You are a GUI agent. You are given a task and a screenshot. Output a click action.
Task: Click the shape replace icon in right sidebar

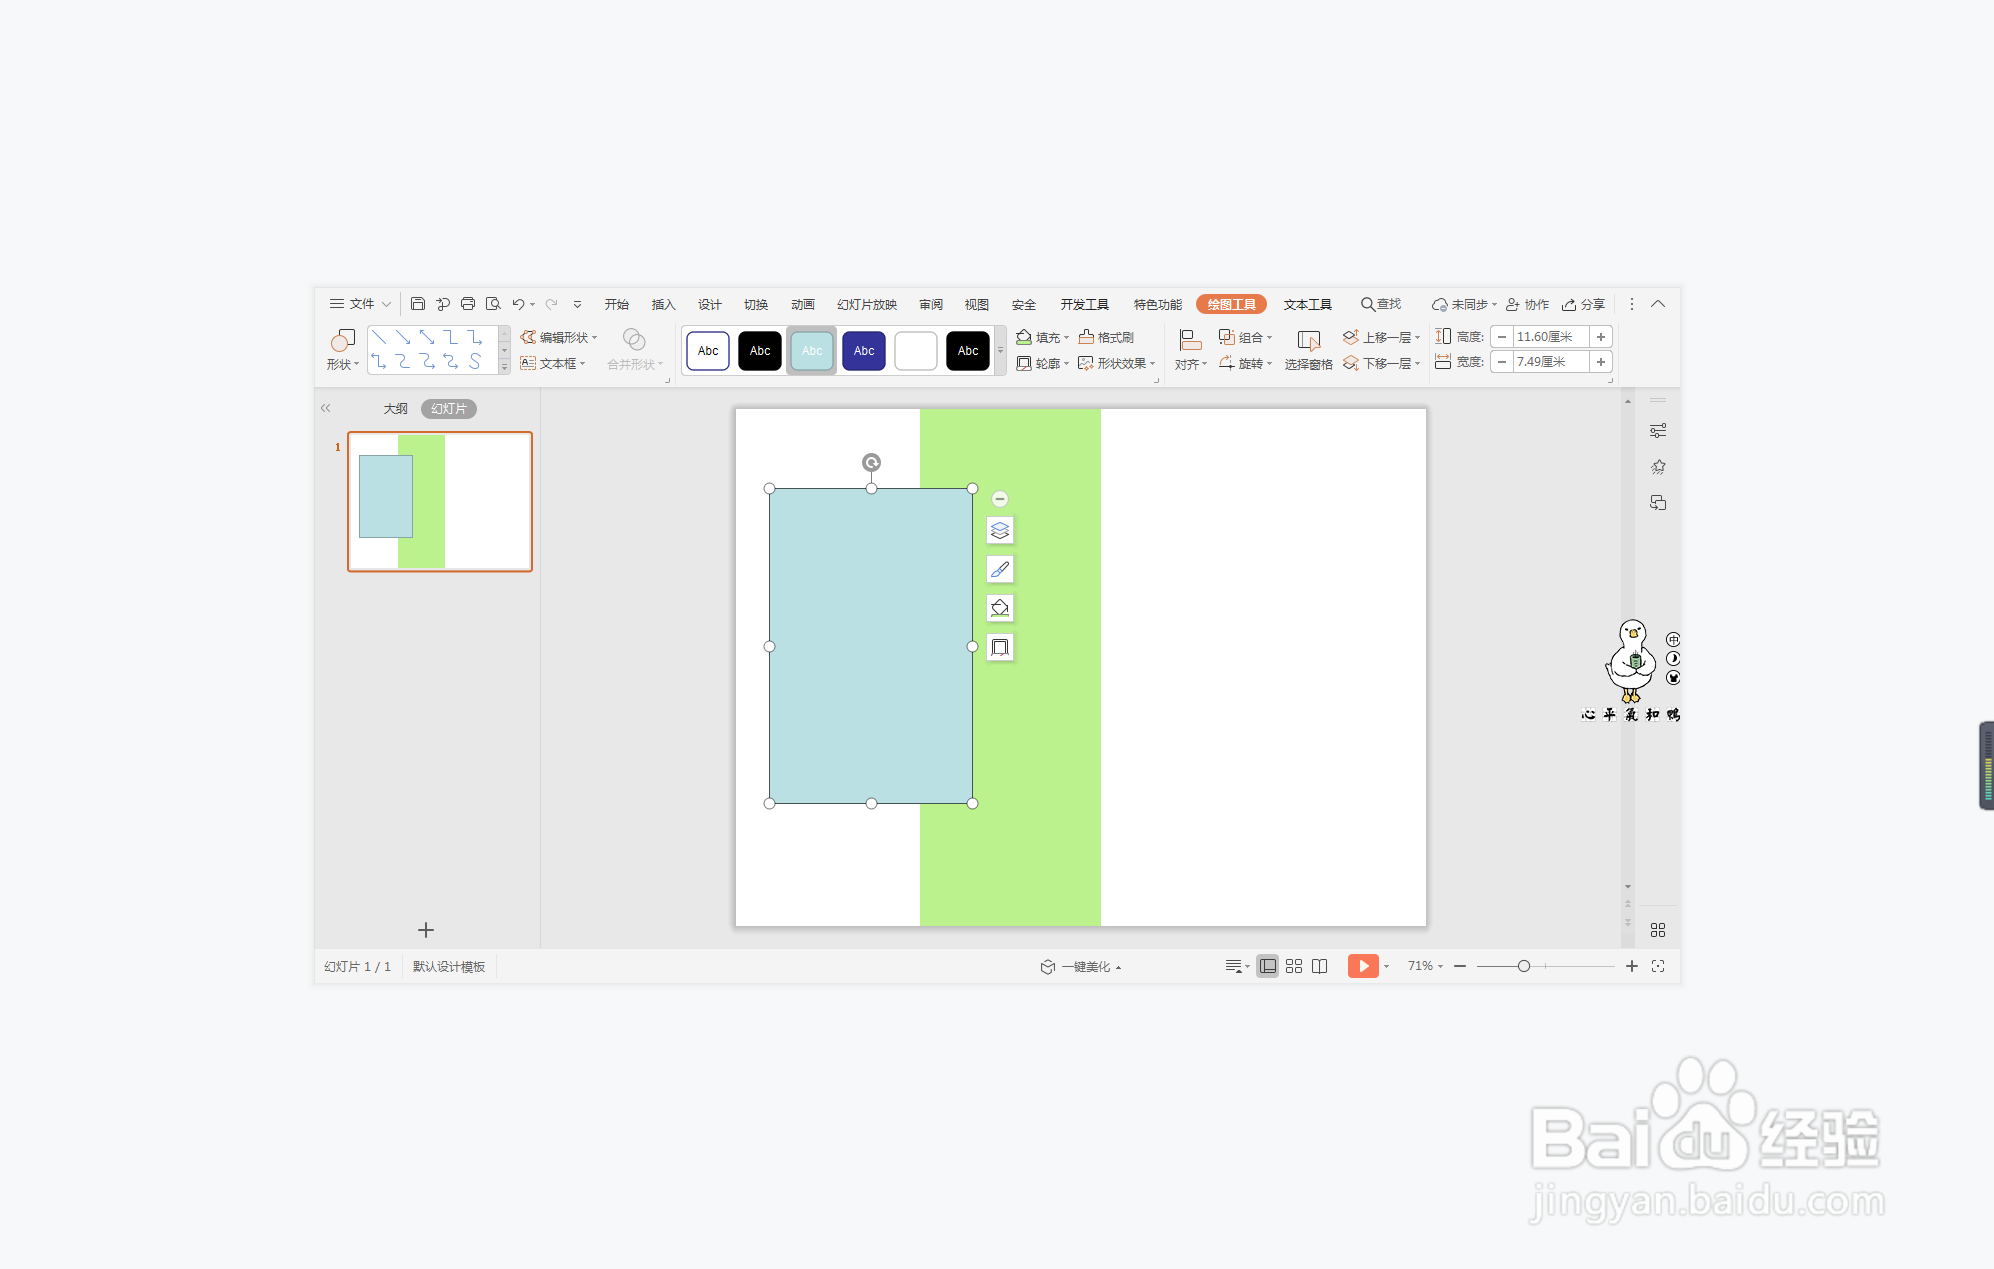click(x=1658, y=503)
